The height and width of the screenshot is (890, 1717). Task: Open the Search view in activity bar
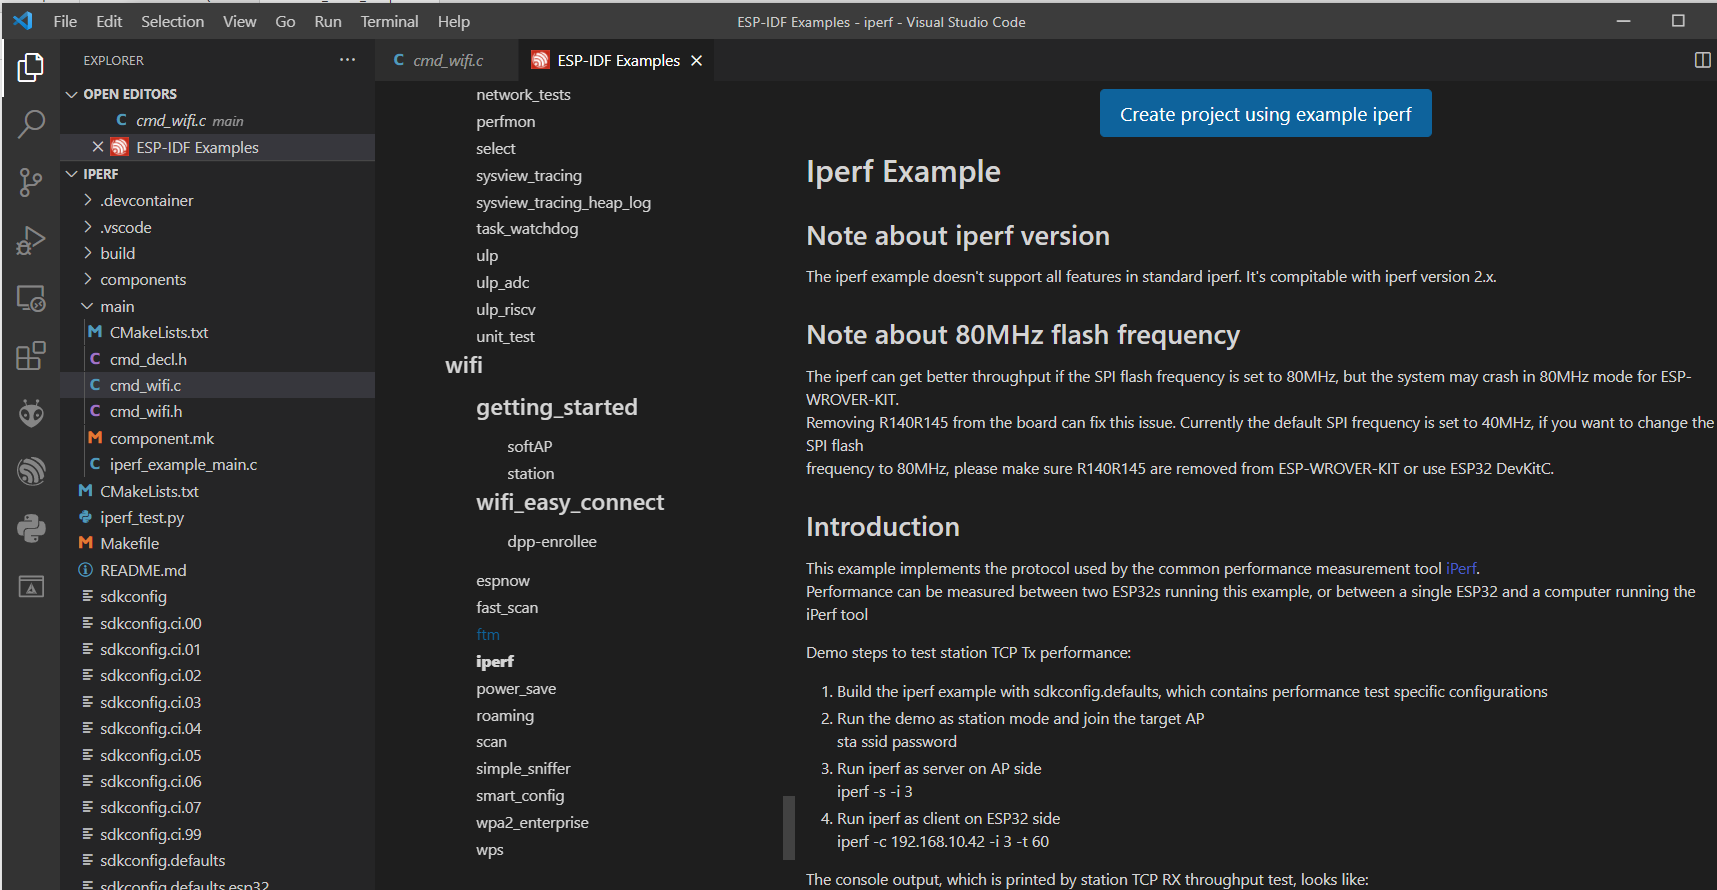31,124
